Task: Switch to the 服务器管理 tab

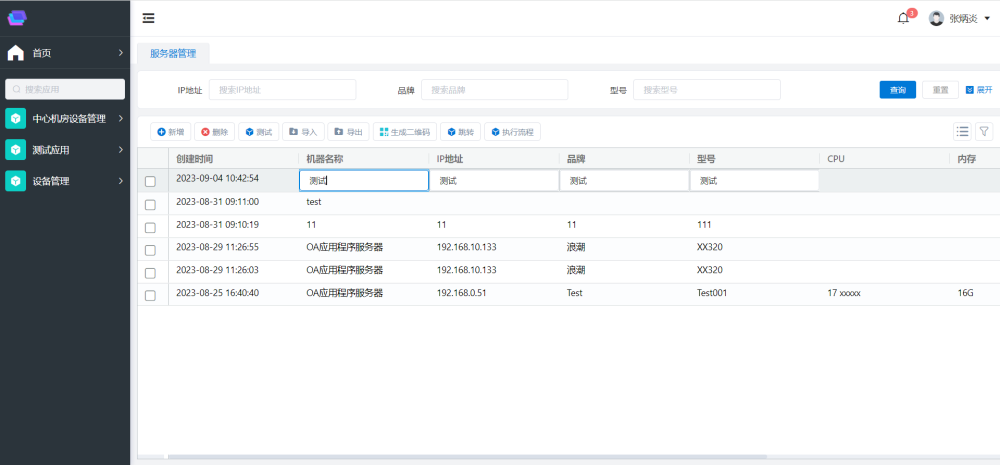Action: pyautogui.click(x=173, y=53)
